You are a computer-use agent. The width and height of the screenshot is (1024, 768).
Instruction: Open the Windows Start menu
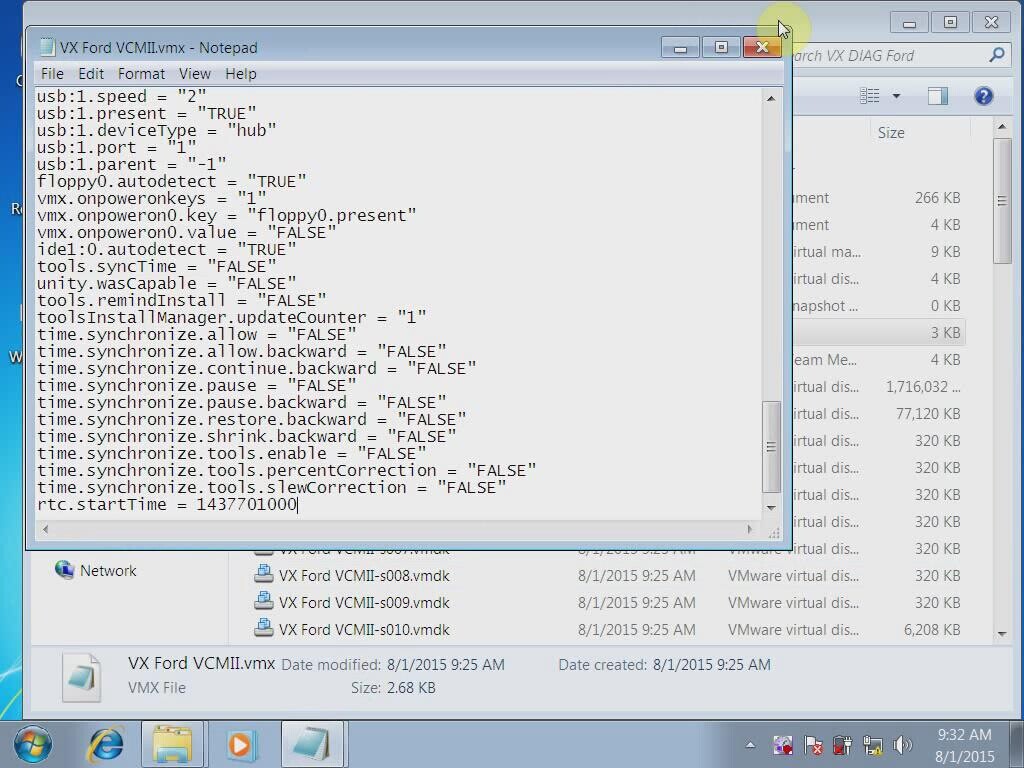32,744
